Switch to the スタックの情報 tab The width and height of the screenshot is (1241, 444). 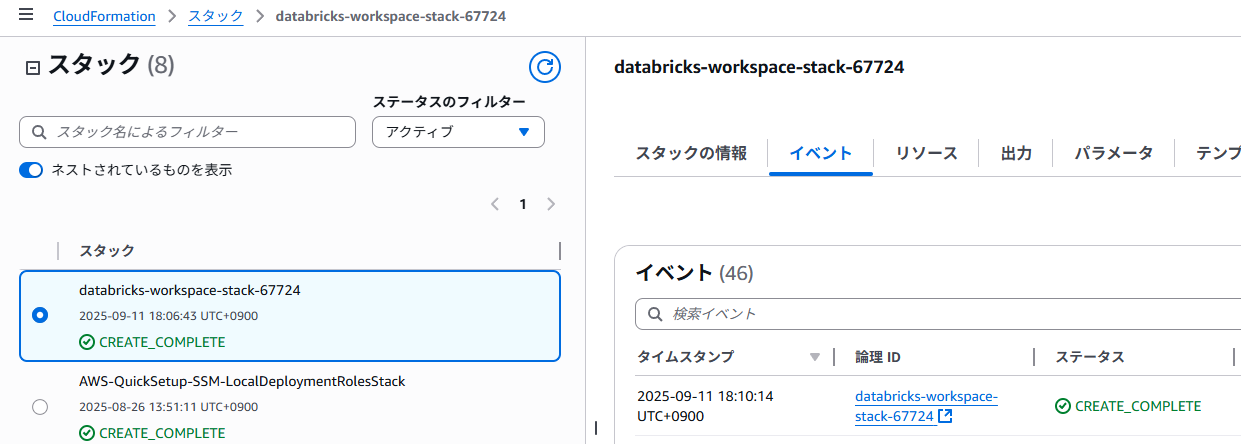pyautogui.click(x=691, y=153)
